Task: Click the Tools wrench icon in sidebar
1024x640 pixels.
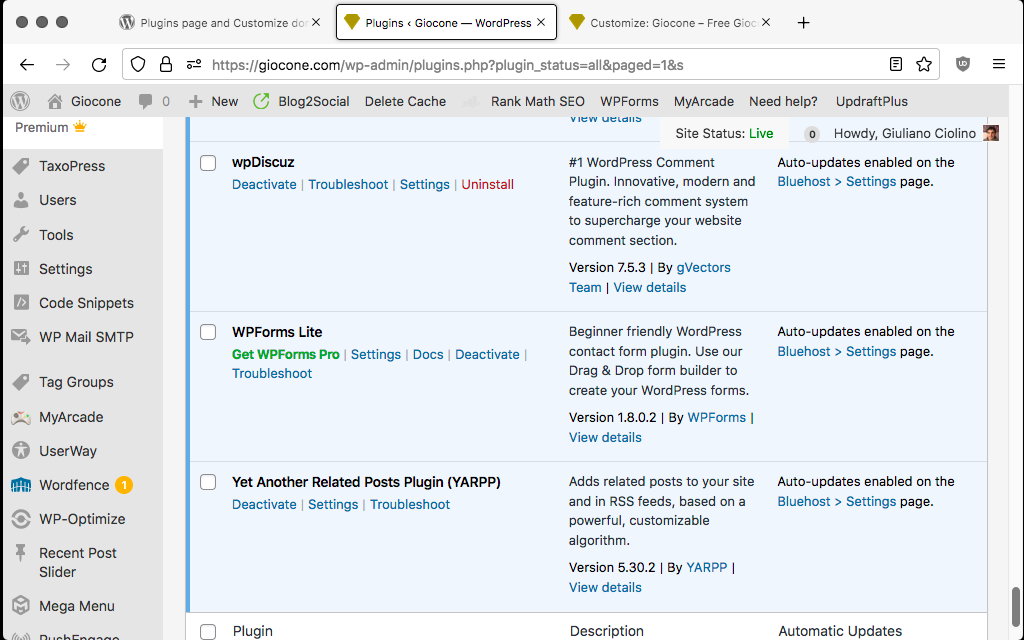Action: (21, 234)
